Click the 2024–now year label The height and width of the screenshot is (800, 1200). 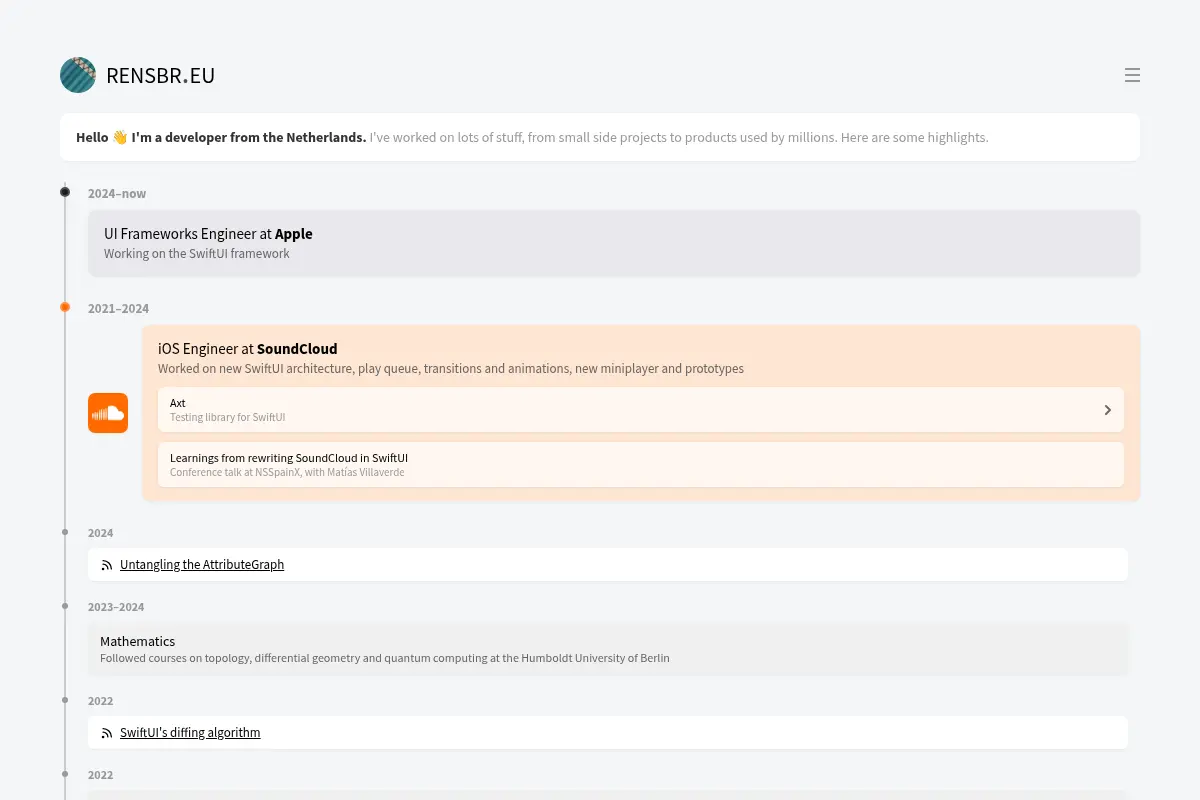point(117,194)
